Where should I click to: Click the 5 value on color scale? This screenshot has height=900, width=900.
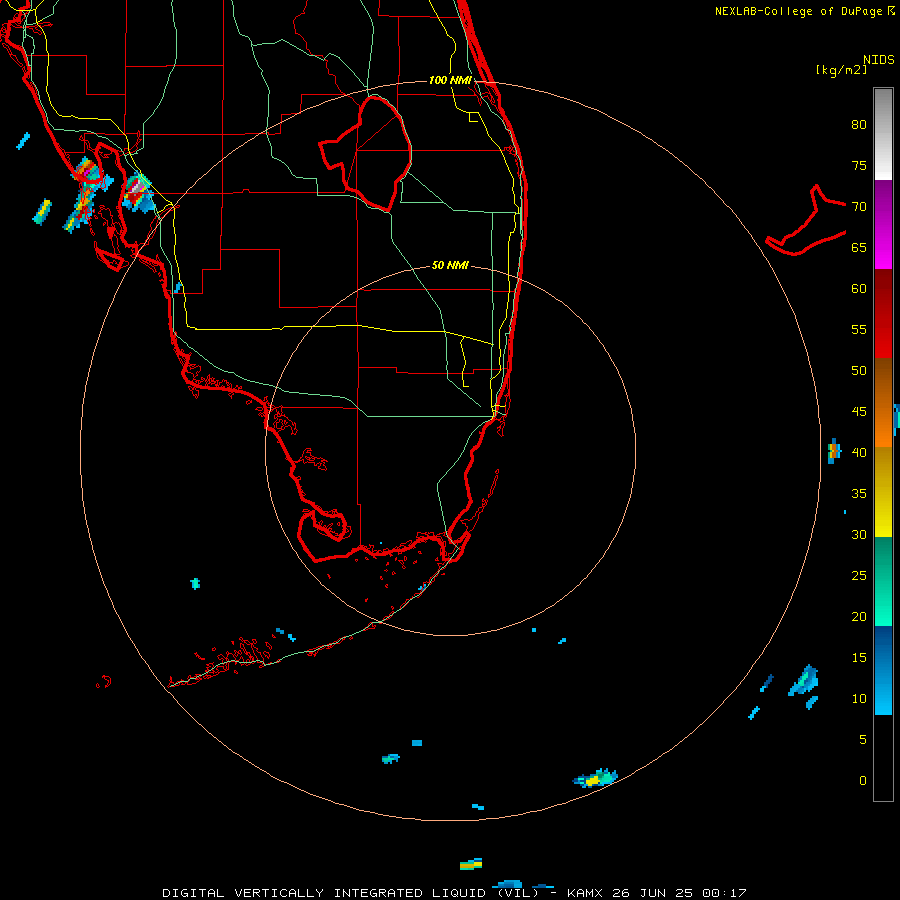[863, 740]
